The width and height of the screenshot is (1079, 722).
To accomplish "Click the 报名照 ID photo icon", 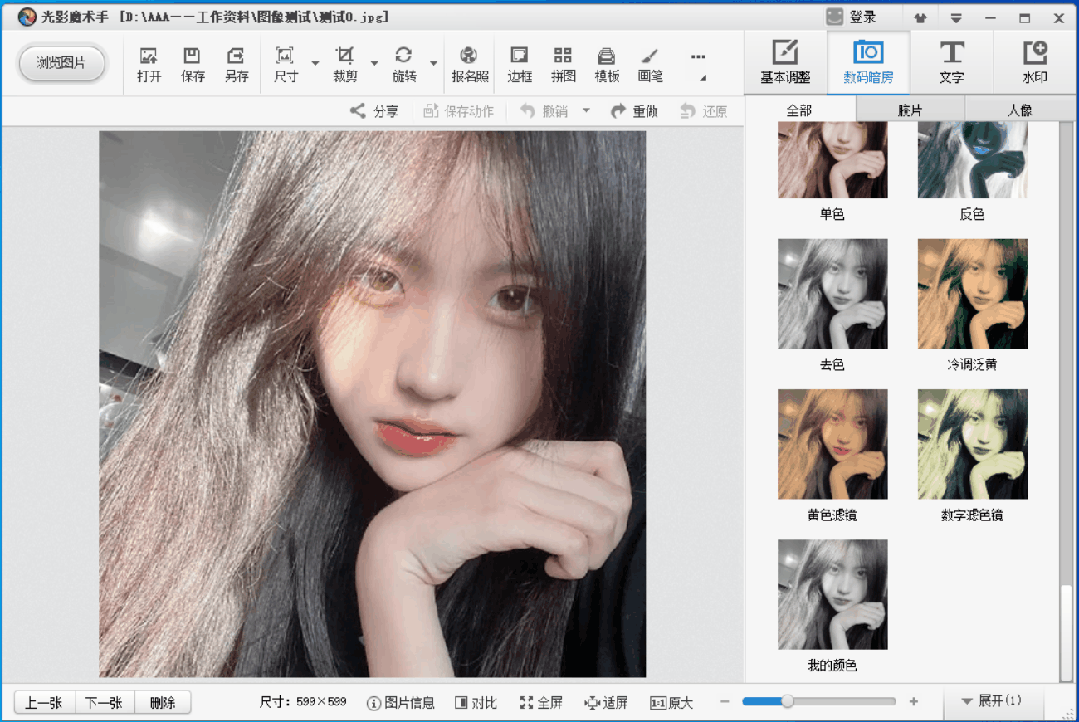I will 469,63.
